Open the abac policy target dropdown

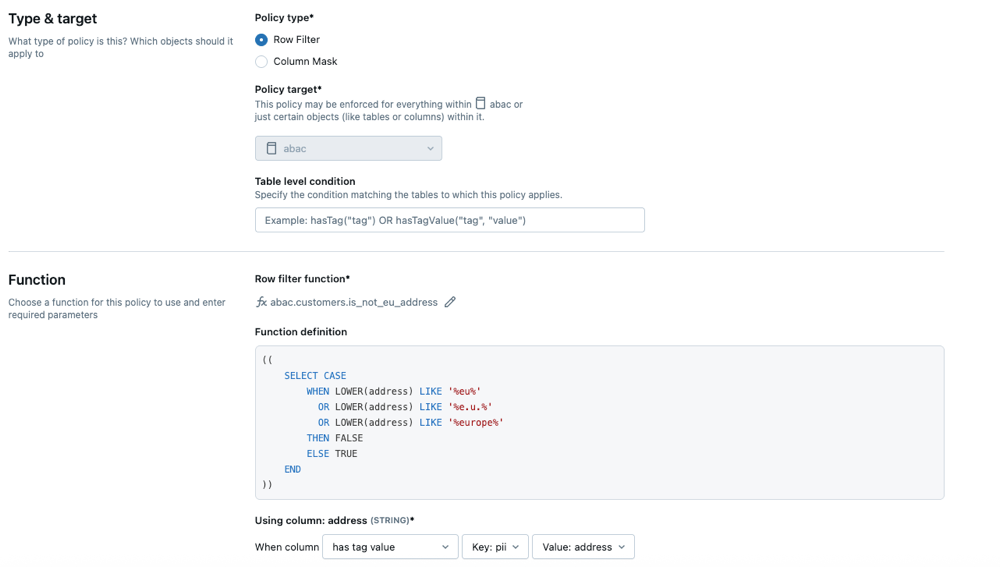click(x=348, y=149)
